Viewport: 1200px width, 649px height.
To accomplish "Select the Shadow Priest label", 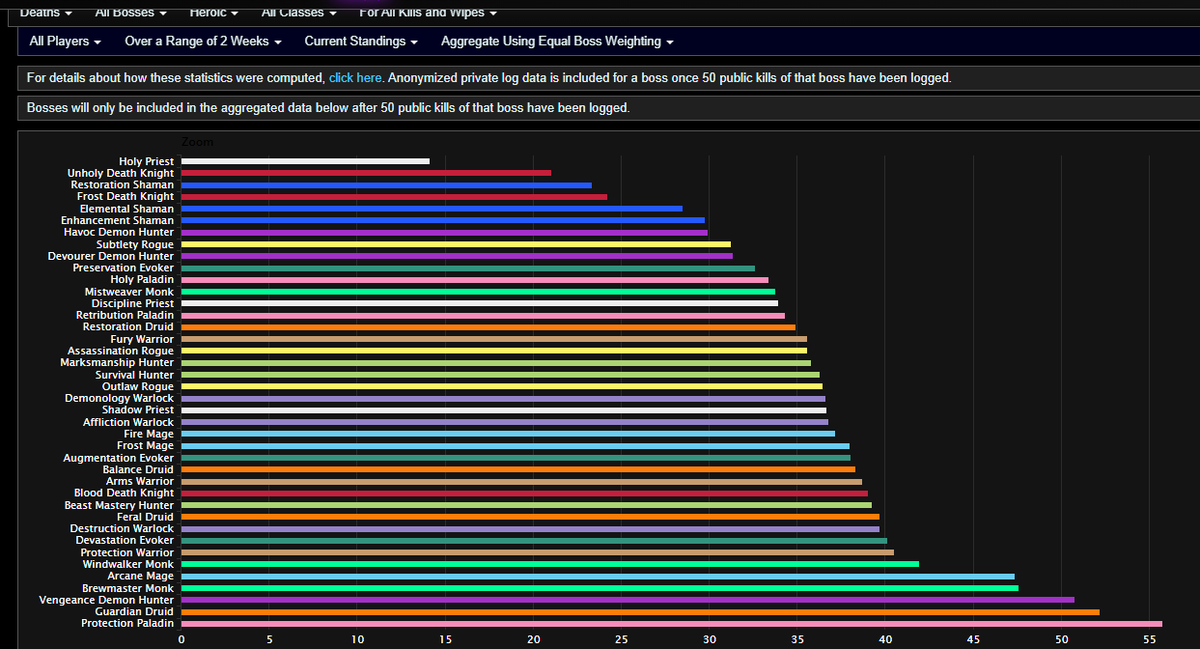I will pos(138,410).
